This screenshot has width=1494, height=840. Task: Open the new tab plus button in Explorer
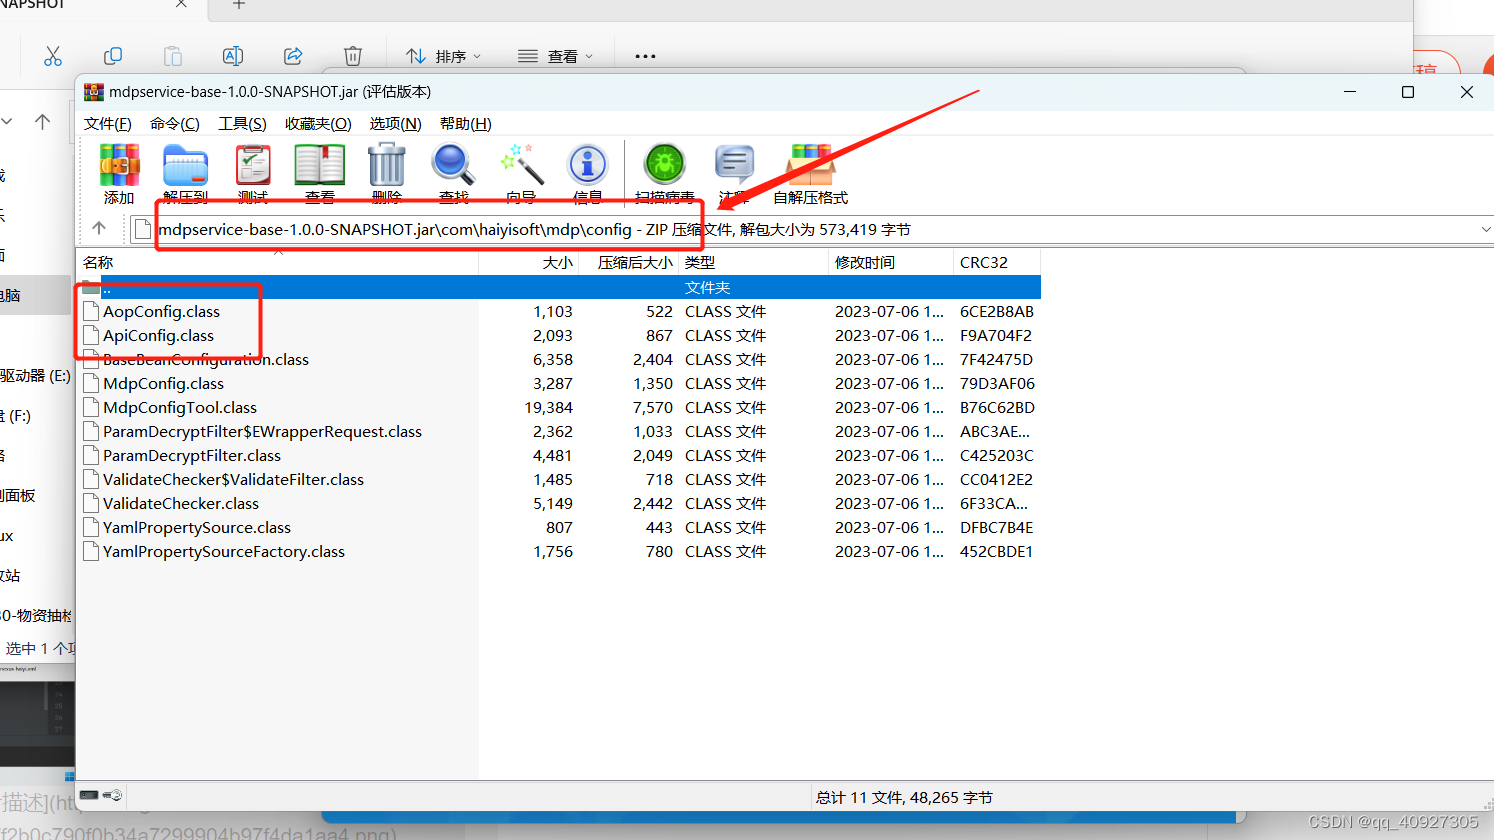click(x=239, y=5)
